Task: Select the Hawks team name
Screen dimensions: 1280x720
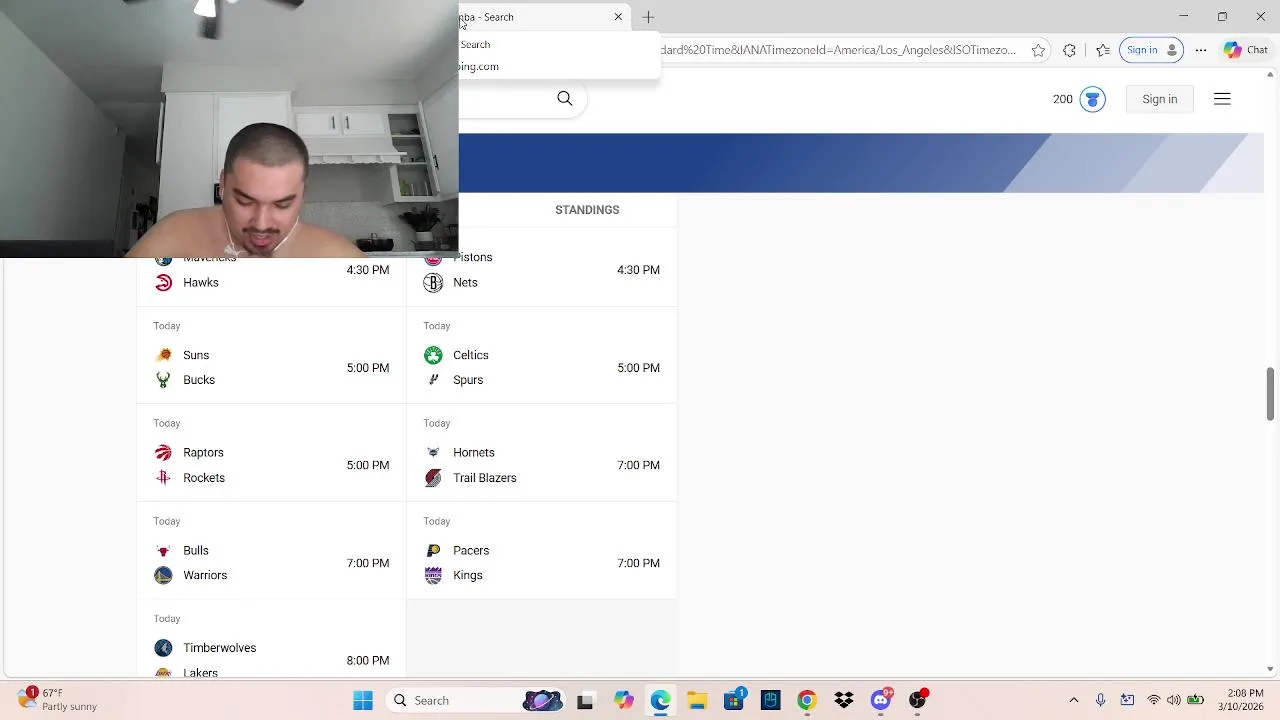Action: pos(200,283)
